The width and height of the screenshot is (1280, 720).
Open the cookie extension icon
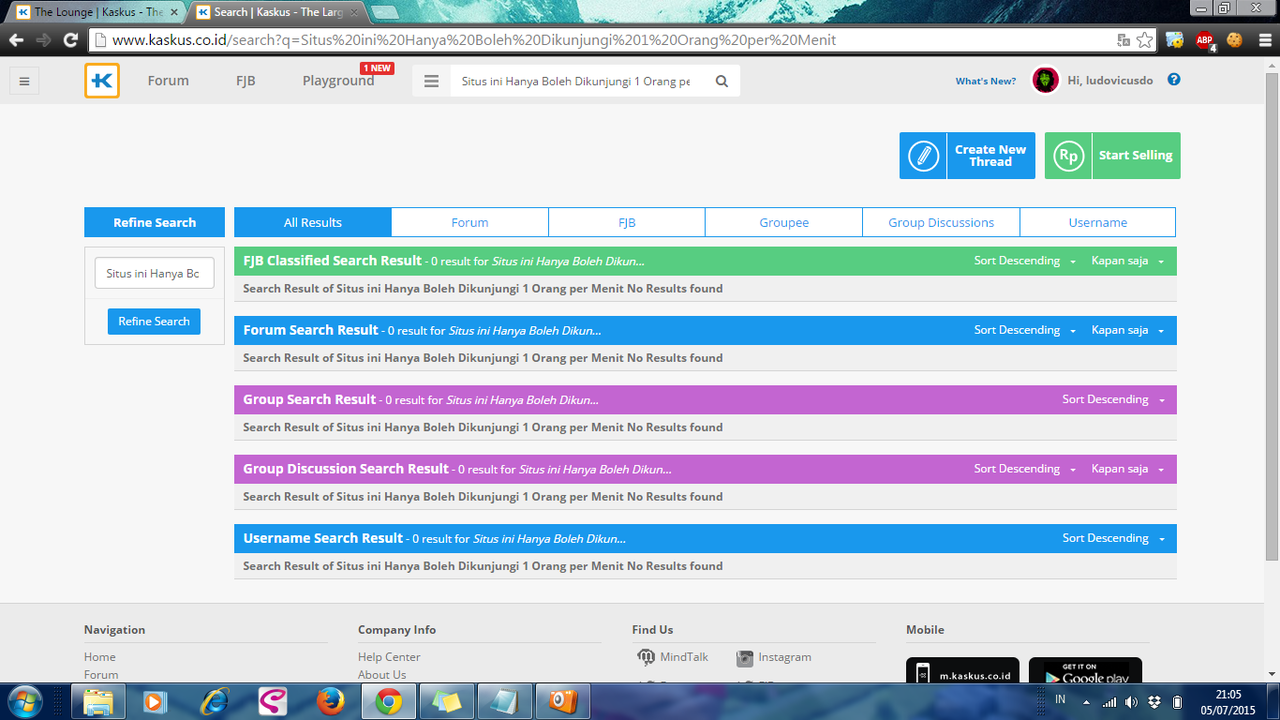tap(1235, 40)
